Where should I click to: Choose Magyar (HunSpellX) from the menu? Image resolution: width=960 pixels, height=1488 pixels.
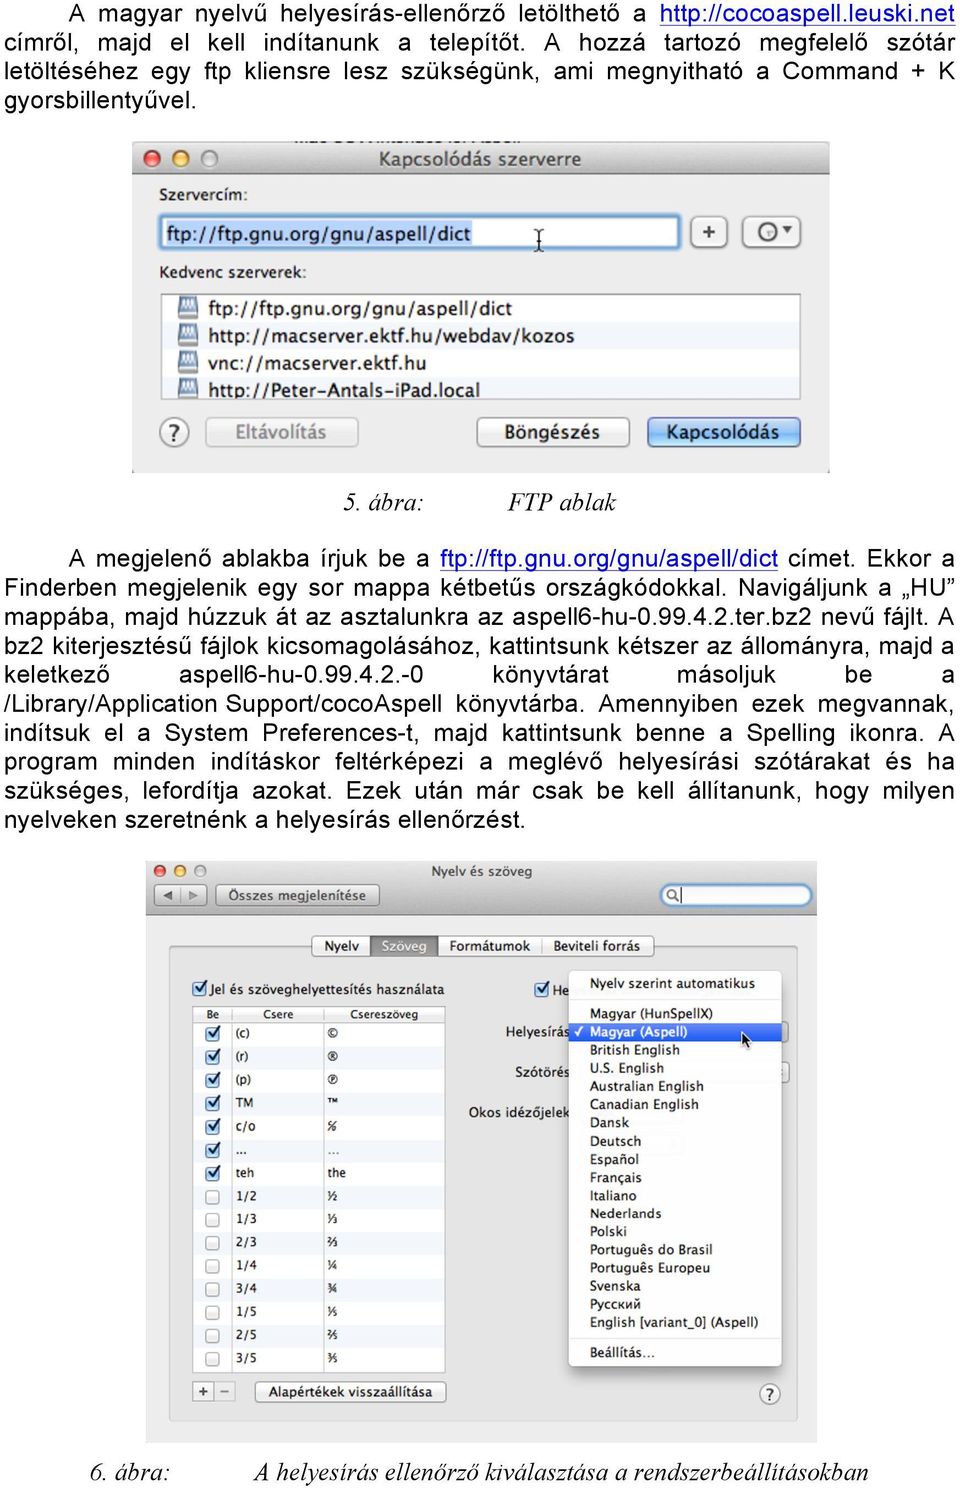tap(675, 1013)
